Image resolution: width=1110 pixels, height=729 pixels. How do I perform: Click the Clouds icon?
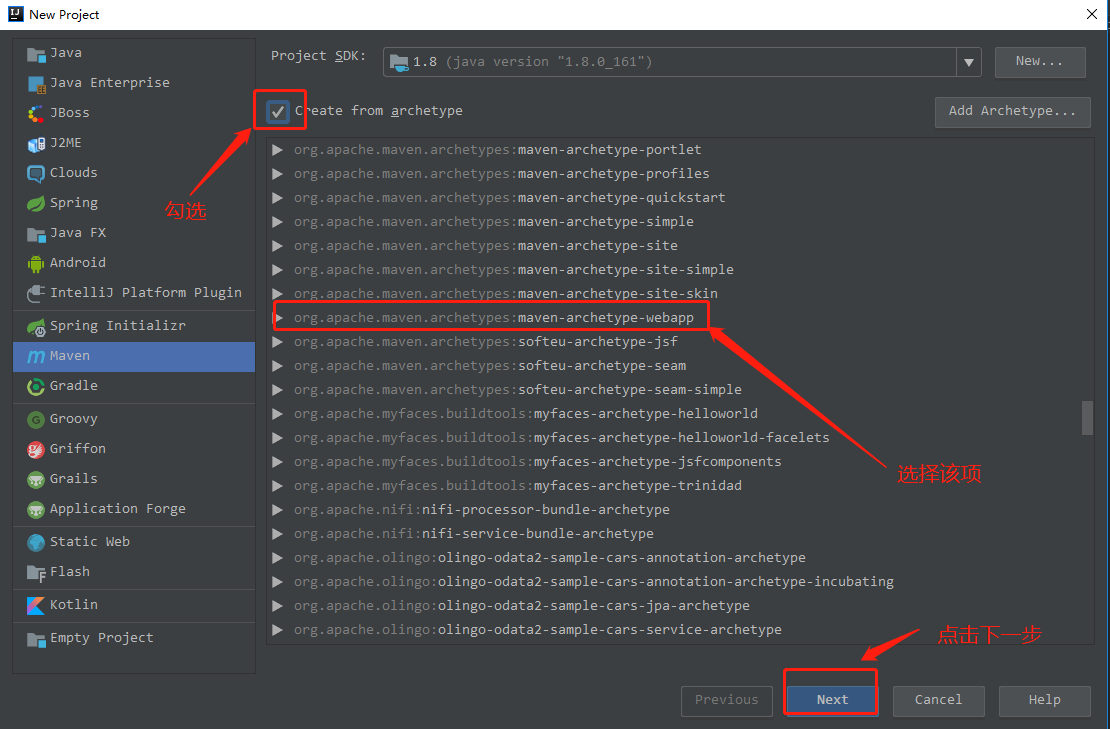tap(35, 173)
